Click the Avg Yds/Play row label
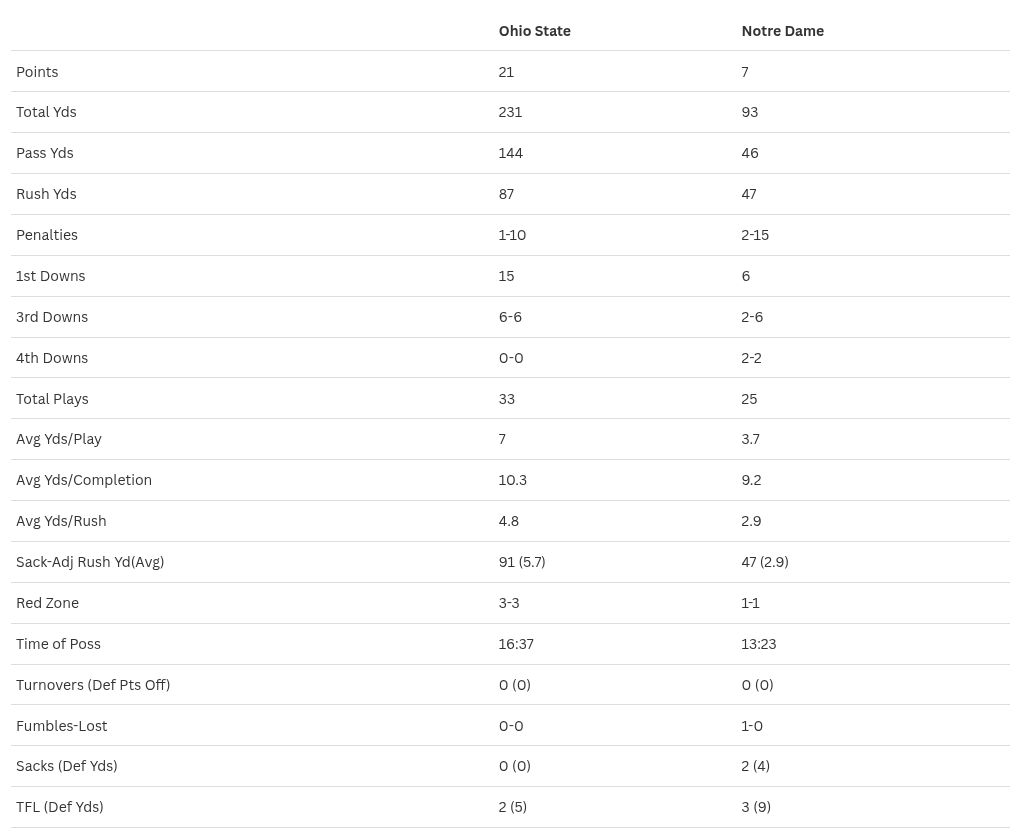Screen dimensions: 1020x839 pyautogui.click(x=59, y=439)
